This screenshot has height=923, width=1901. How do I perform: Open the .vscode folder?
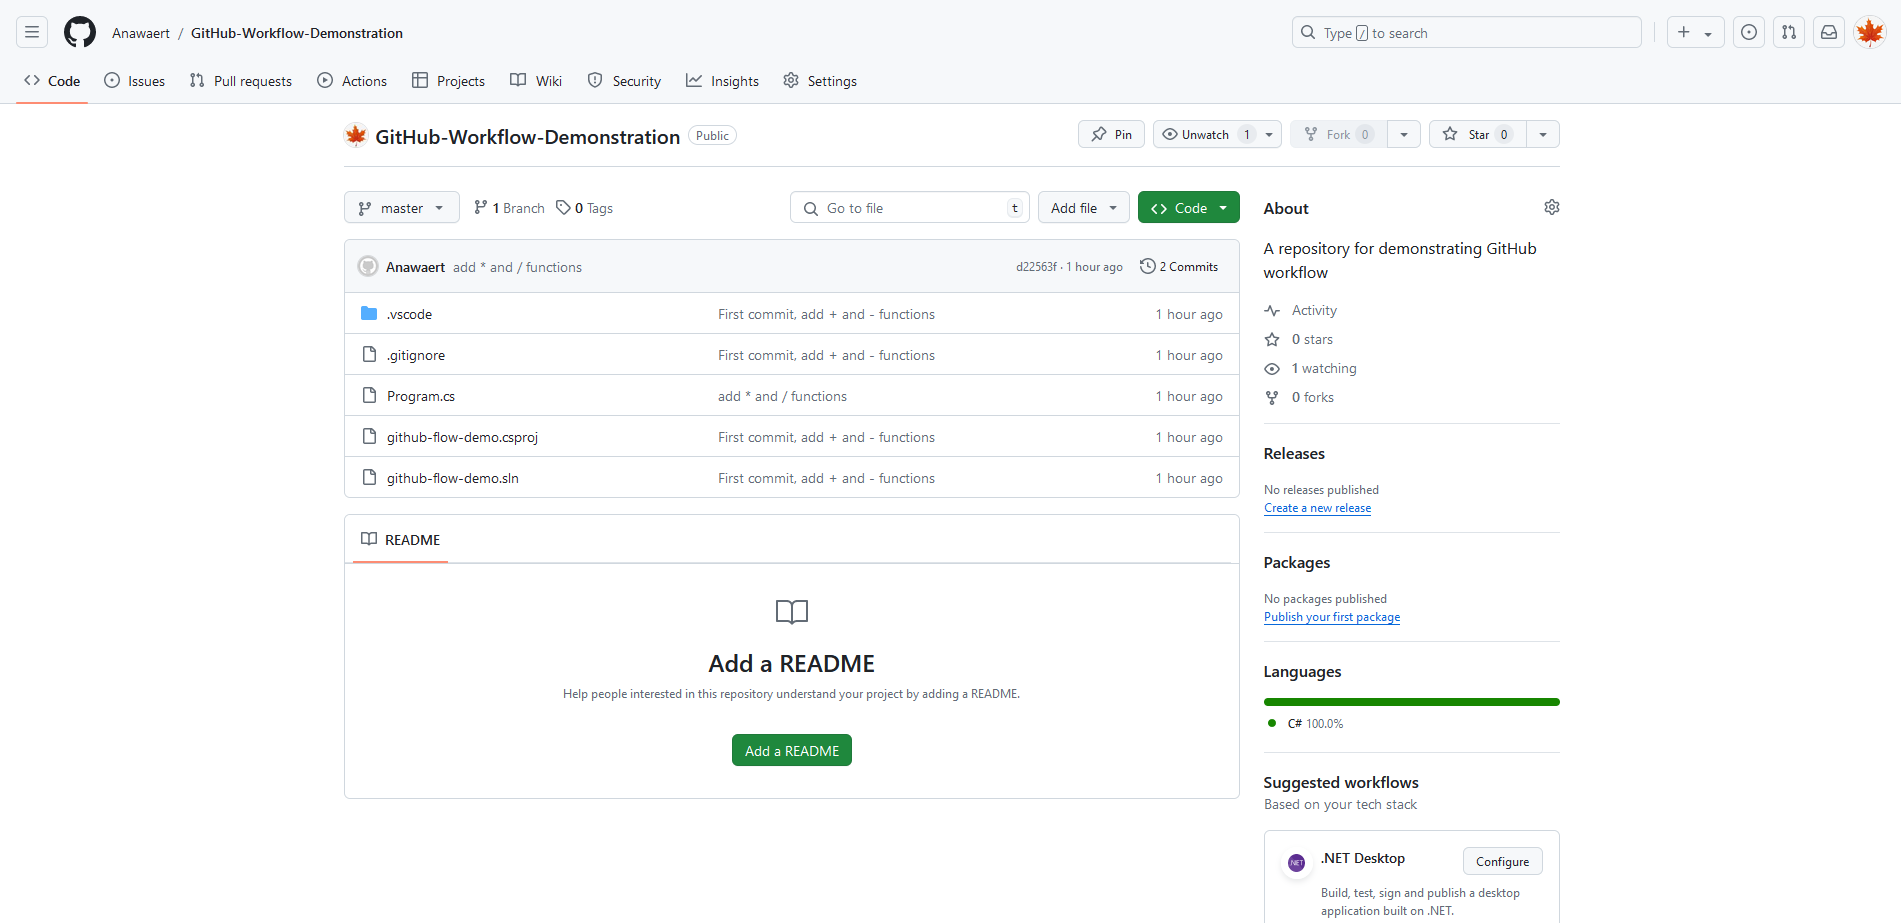coord(409,314)
